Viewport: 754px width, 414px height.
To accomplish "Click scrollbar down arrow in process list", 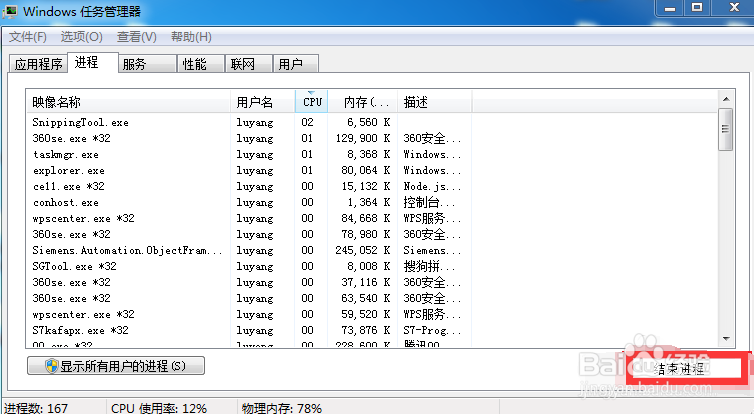I will 726,339.
